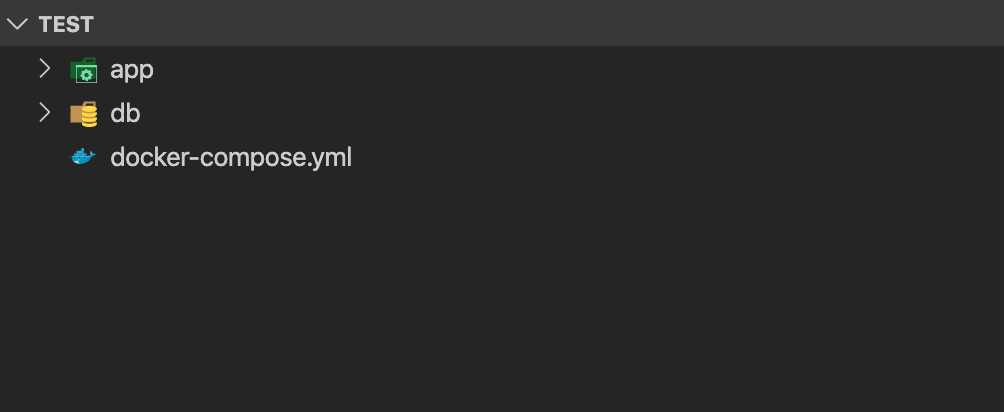Select the app folder name
1004x412 pixels.
(132, 70)
